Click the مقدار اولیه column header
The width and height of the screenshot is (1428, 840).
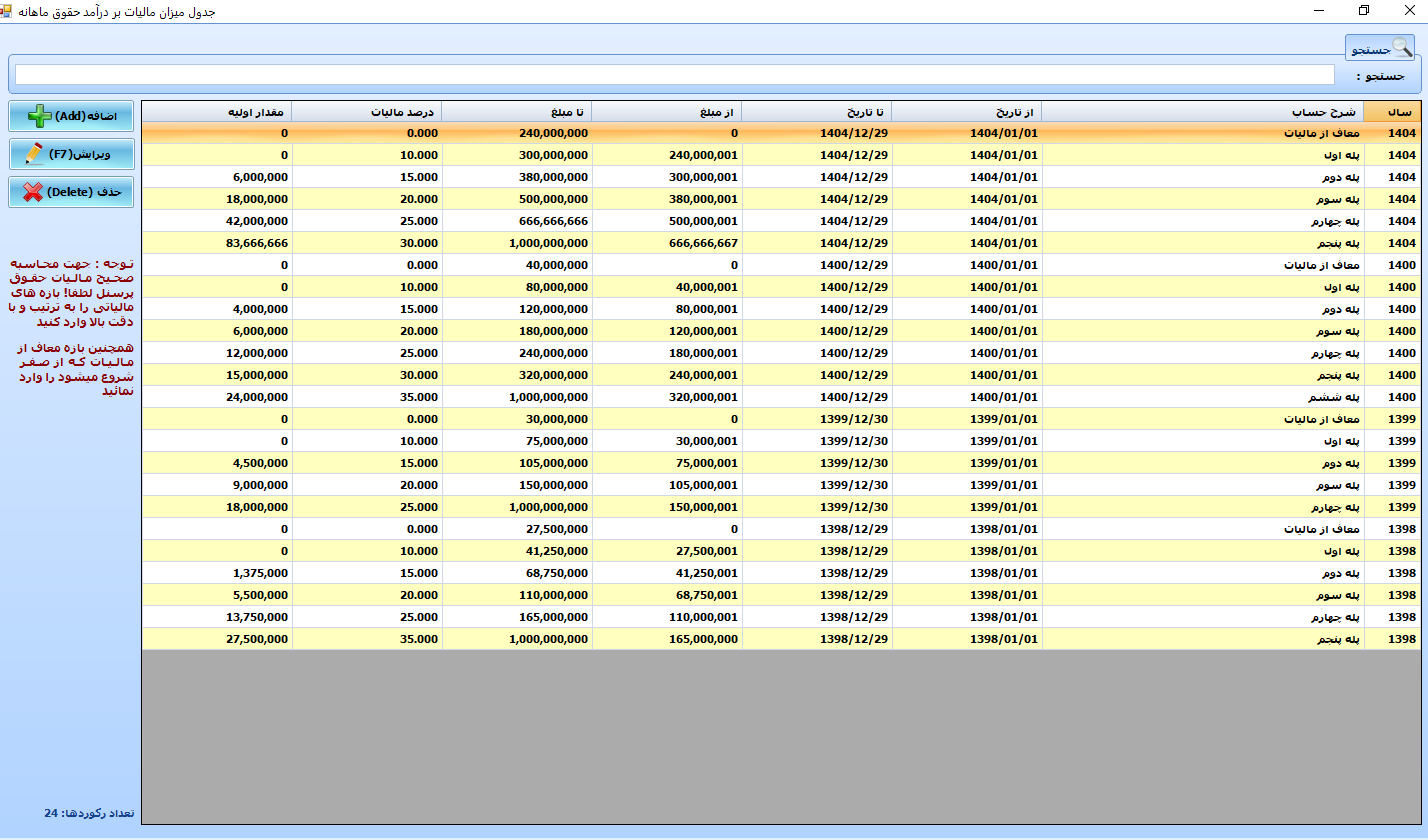pos(217,112)
